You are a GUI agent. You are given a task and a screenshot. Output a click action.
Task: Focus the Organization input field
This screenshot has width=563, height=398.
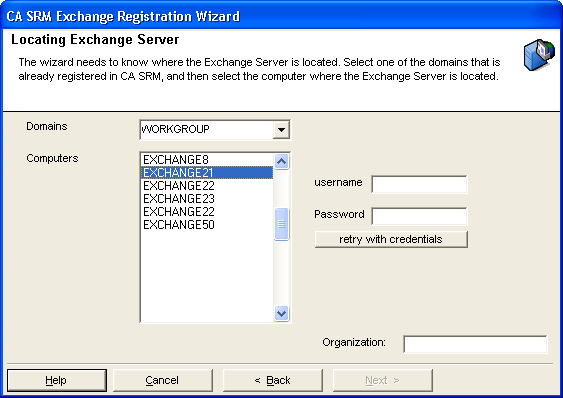[x=475, y=344]
